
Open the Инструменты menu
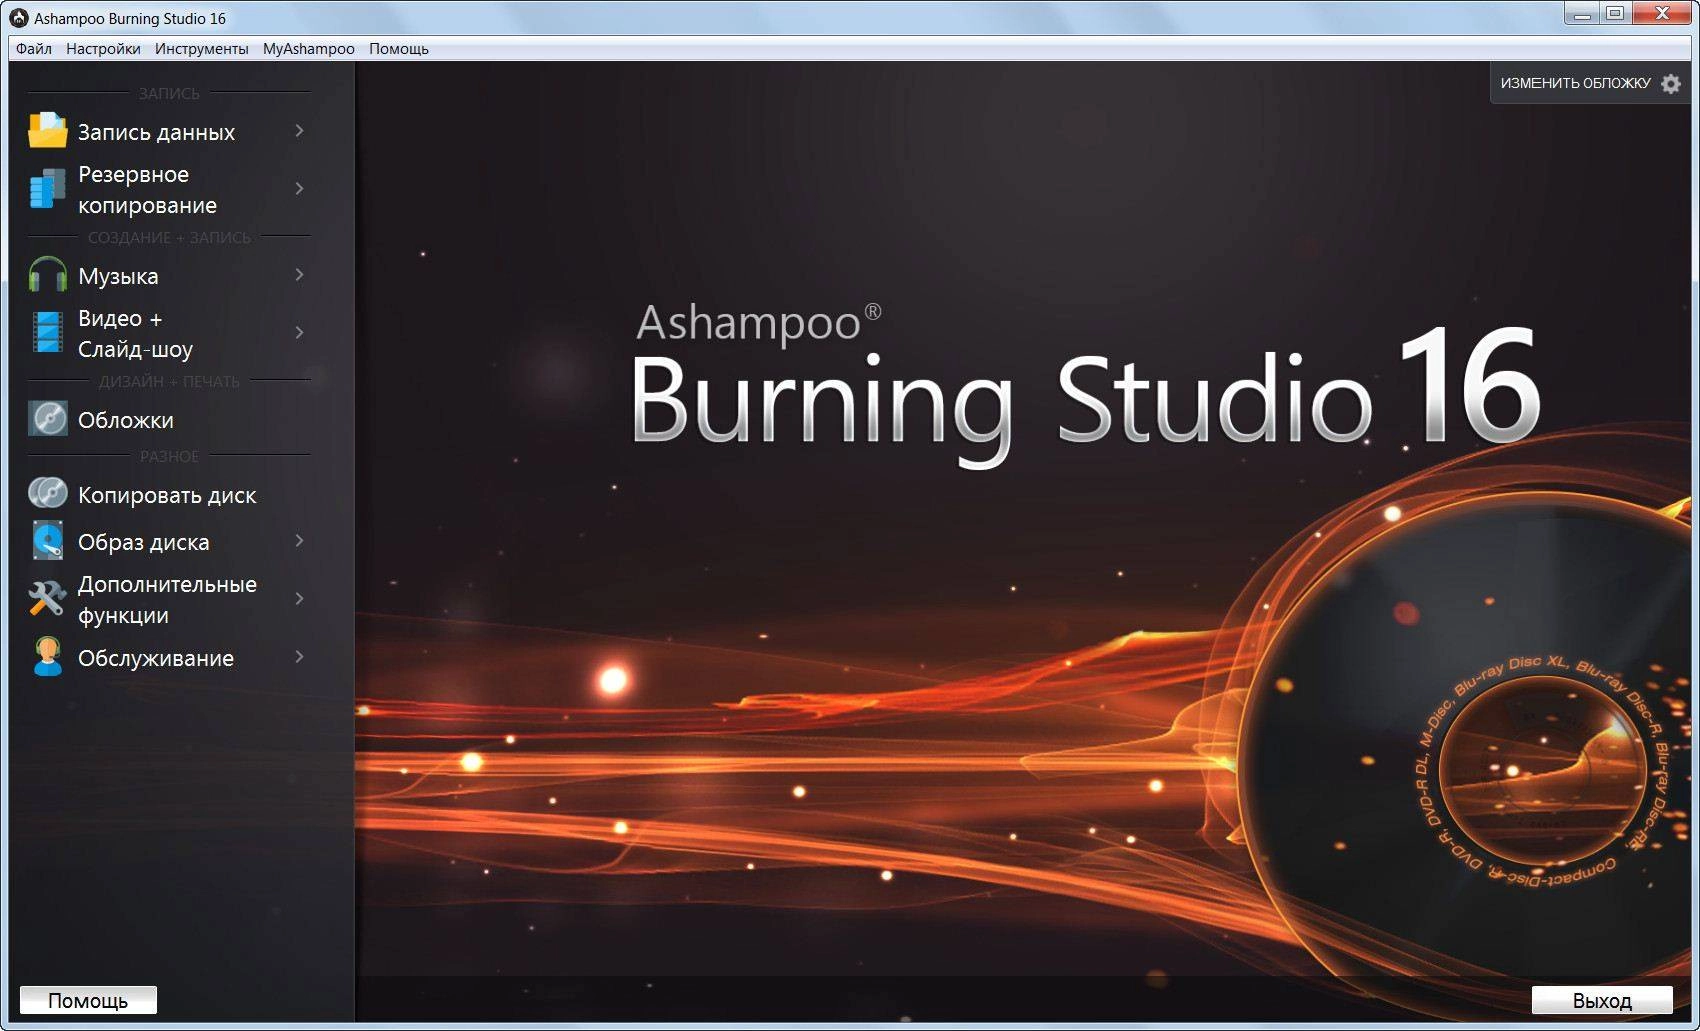[x=201, y=49]
